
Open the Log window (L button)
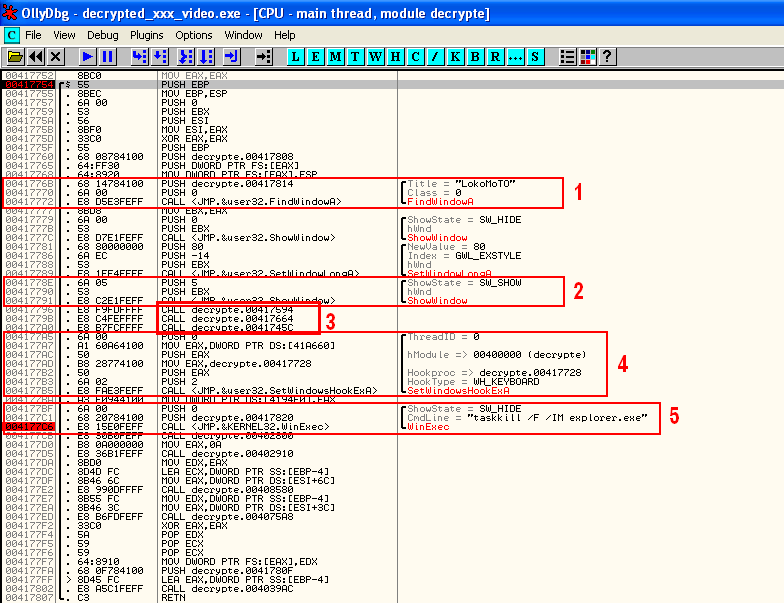point(296,56)
